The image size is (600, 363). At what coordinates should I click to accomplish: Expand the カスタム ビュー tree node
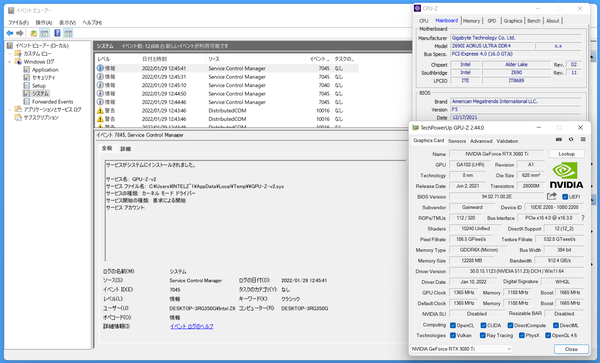pos(10,54)
